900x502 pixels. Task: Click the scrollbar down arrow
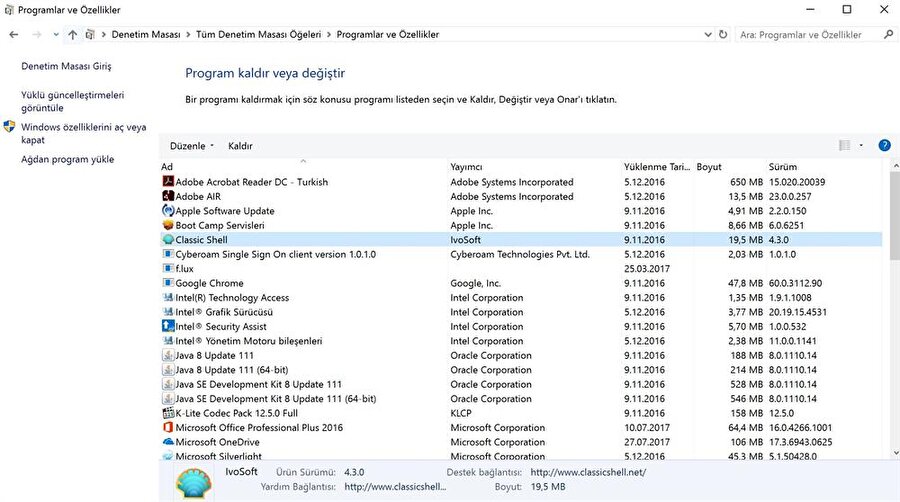[x=895, y=453]
